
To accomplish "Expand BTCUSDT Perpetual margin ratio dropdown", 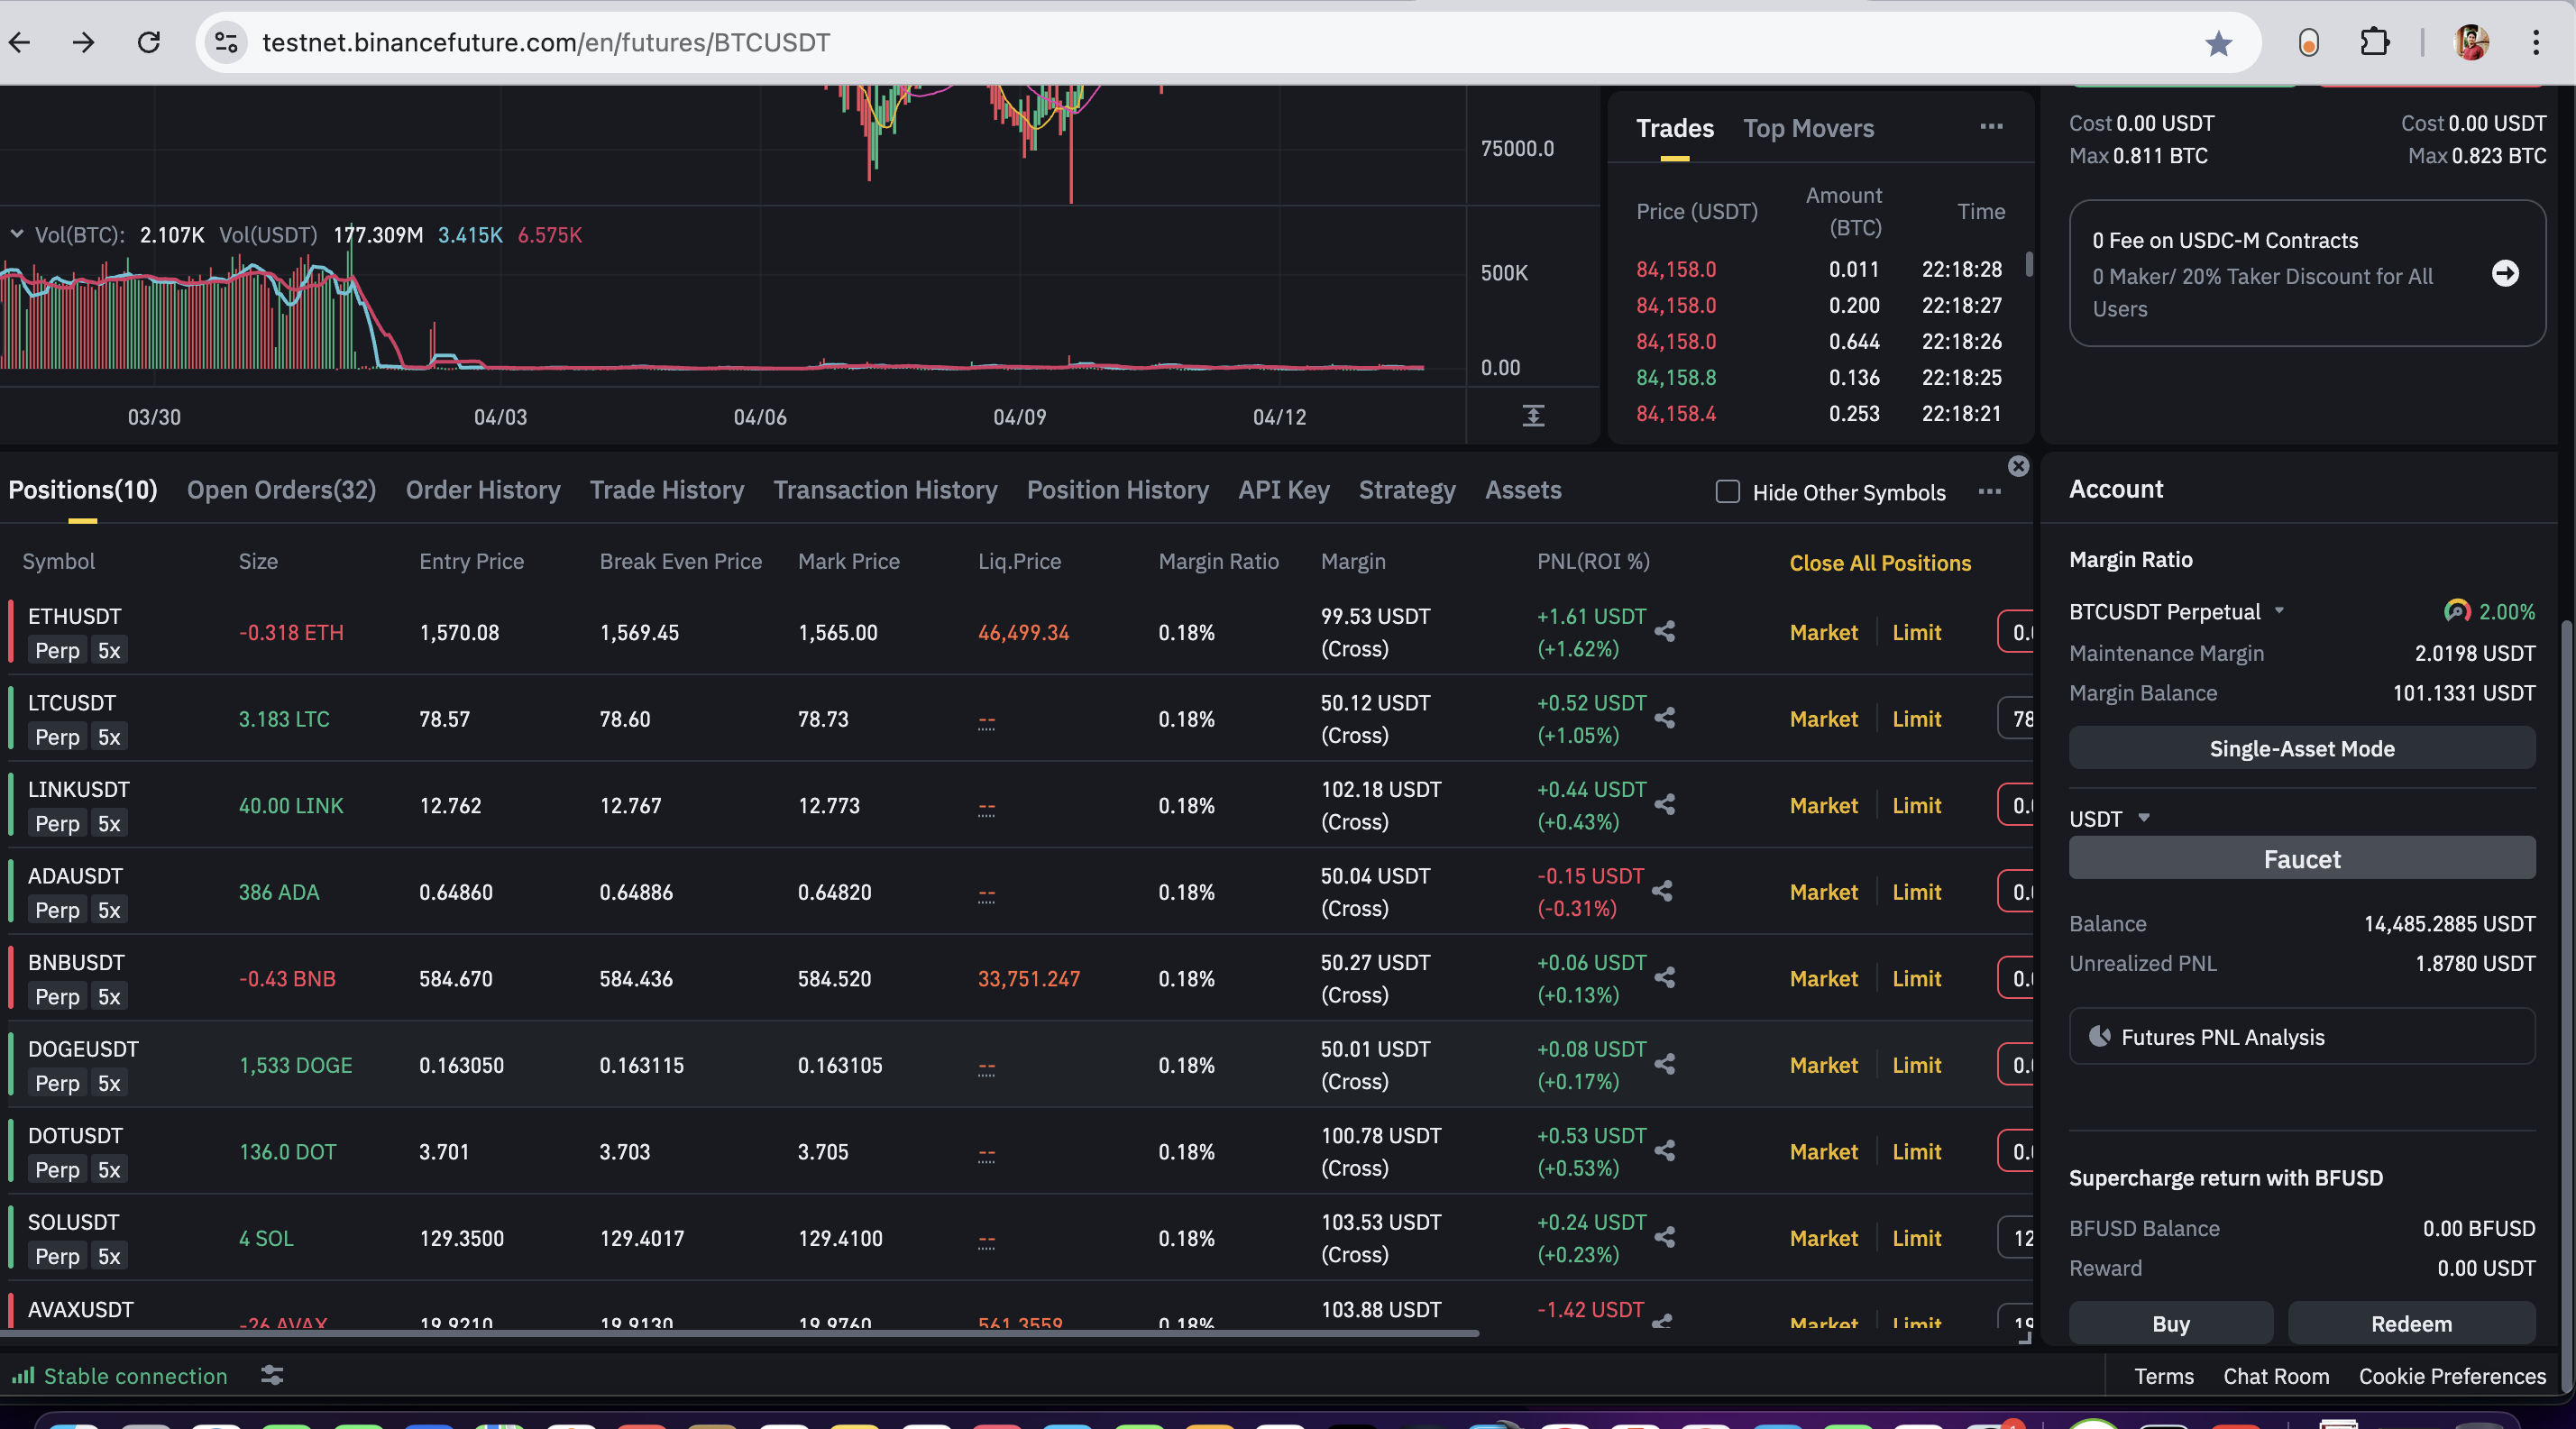I will [2279, 611].
